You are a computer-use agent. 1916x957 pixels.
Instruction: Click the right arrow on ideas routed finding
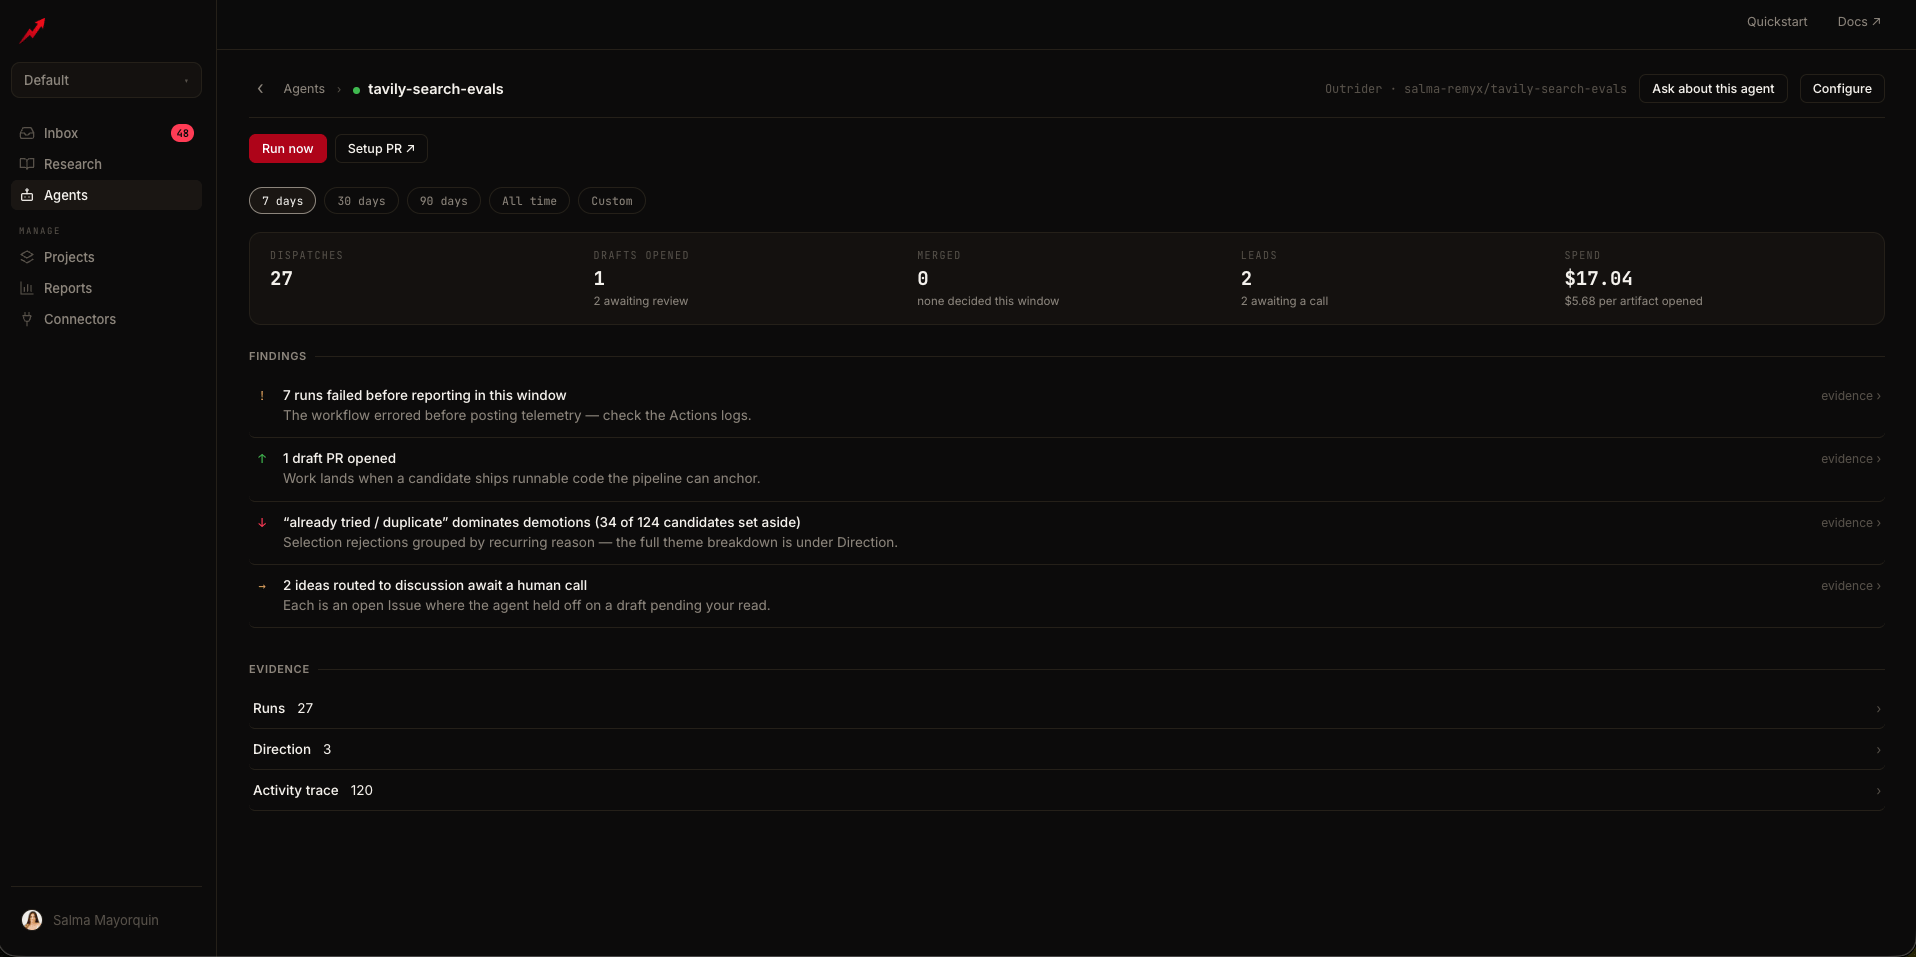tap(262, 586)
